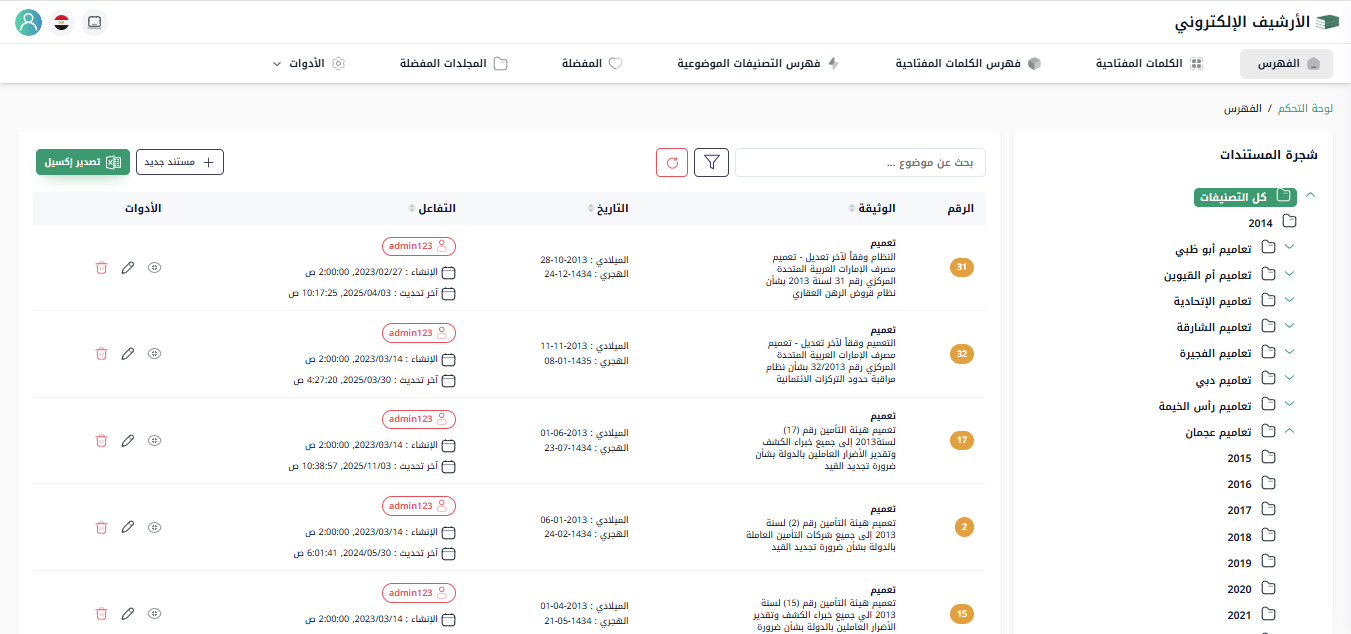Expand the تعاميم أبو ظبي tree folder
Viewport: 1351px width, 634px height.
pos(1289,247)
